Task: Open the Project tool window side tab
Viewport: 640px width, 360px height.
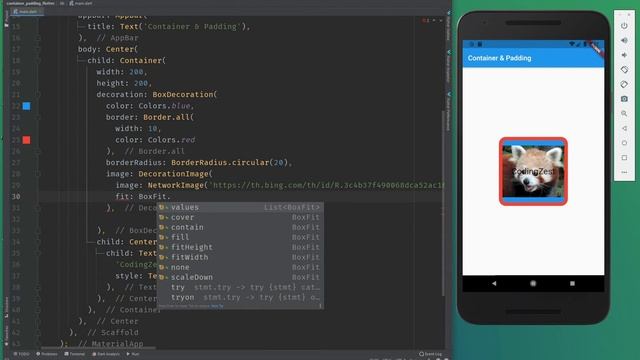Action: pos(7,20)
